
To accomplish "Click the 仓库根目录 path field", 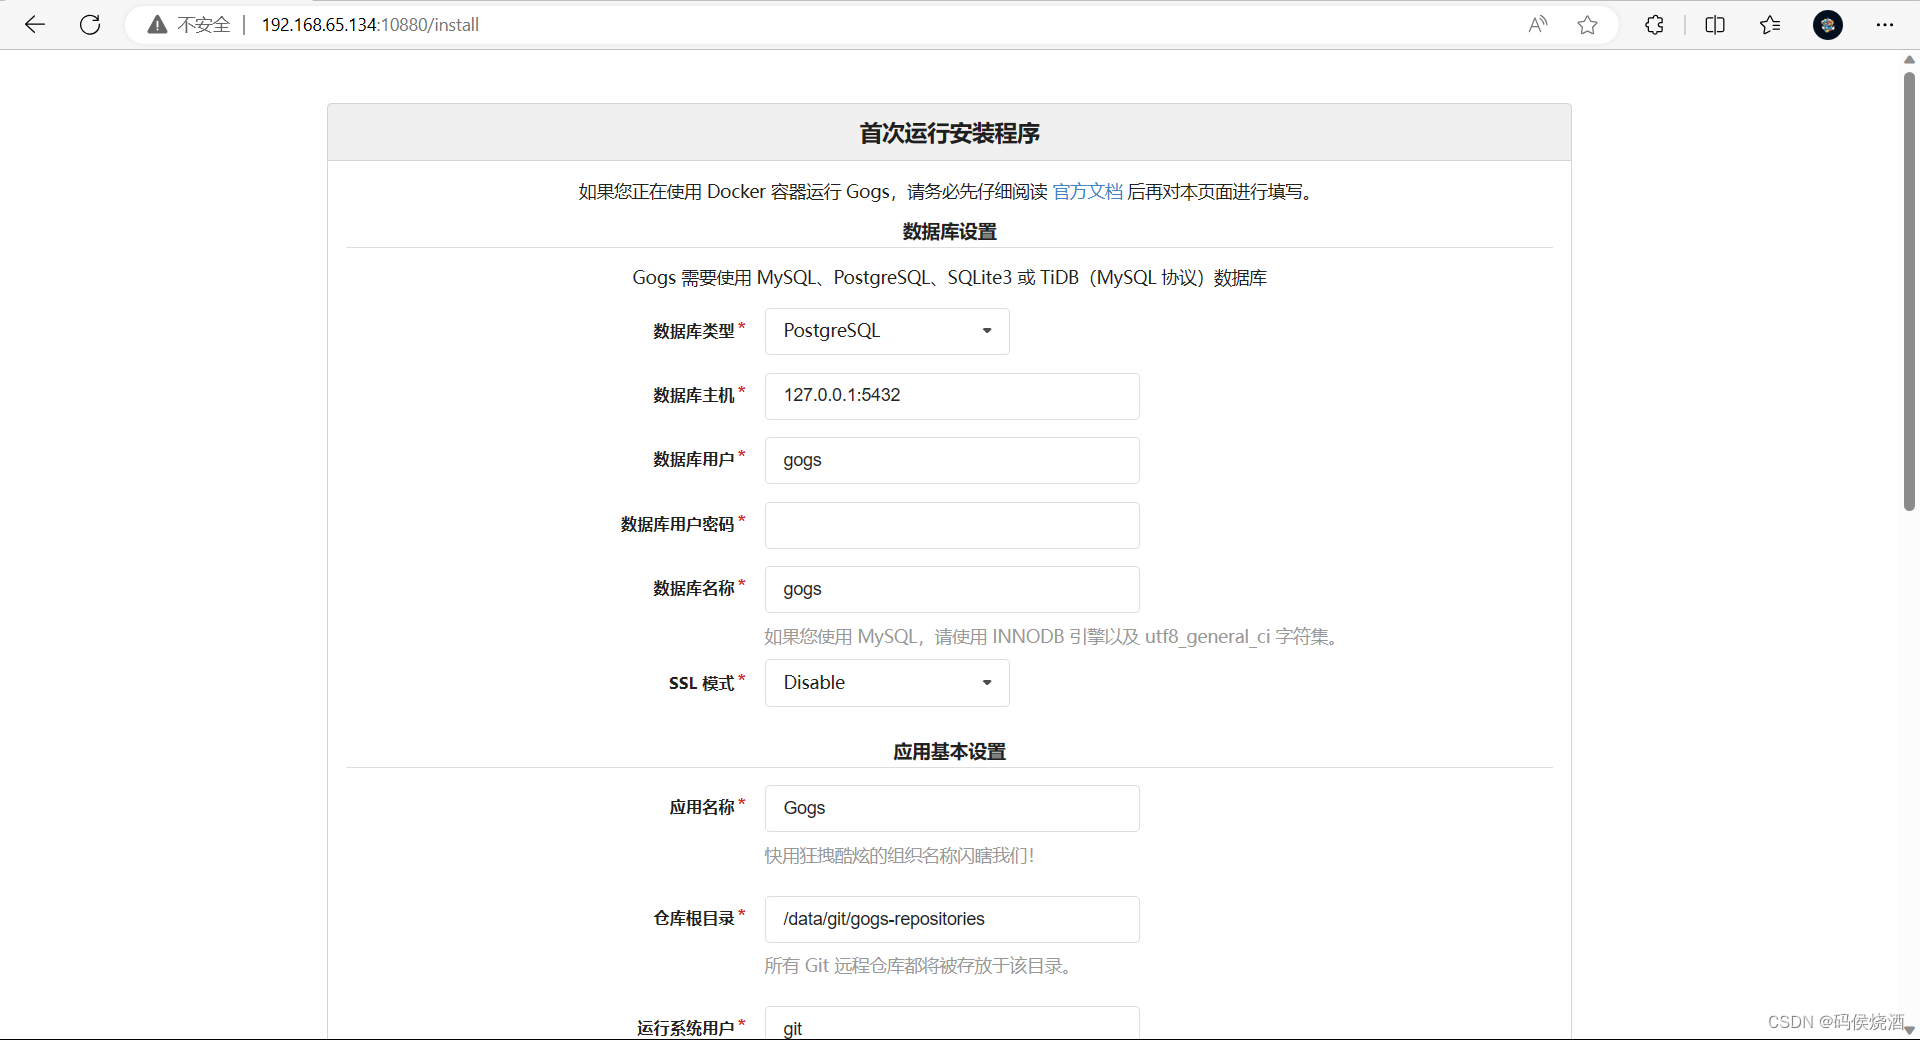I will [x=952, y=919].
